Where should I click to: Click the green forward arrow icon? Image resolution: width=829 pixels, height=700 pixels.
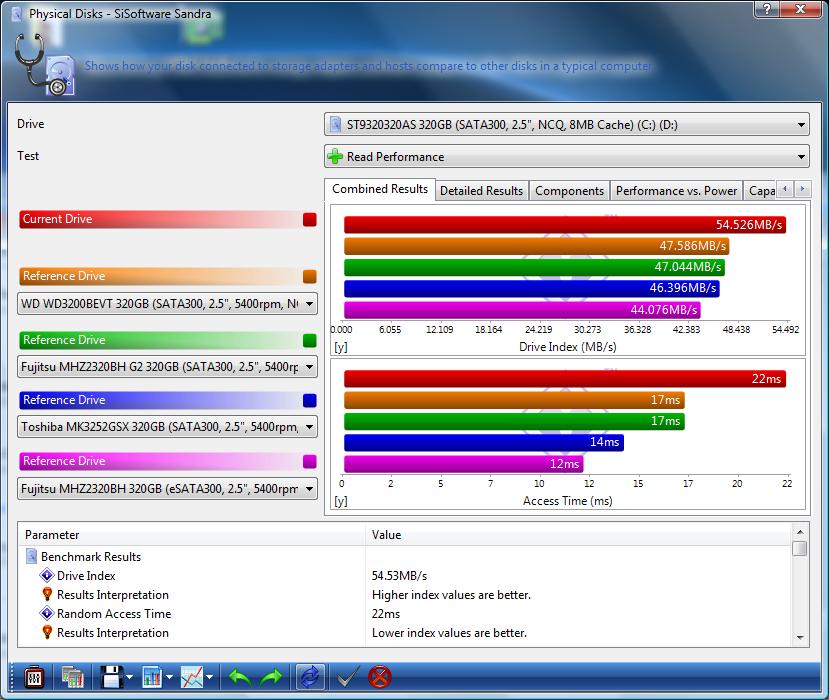click(x=272, y=677)
